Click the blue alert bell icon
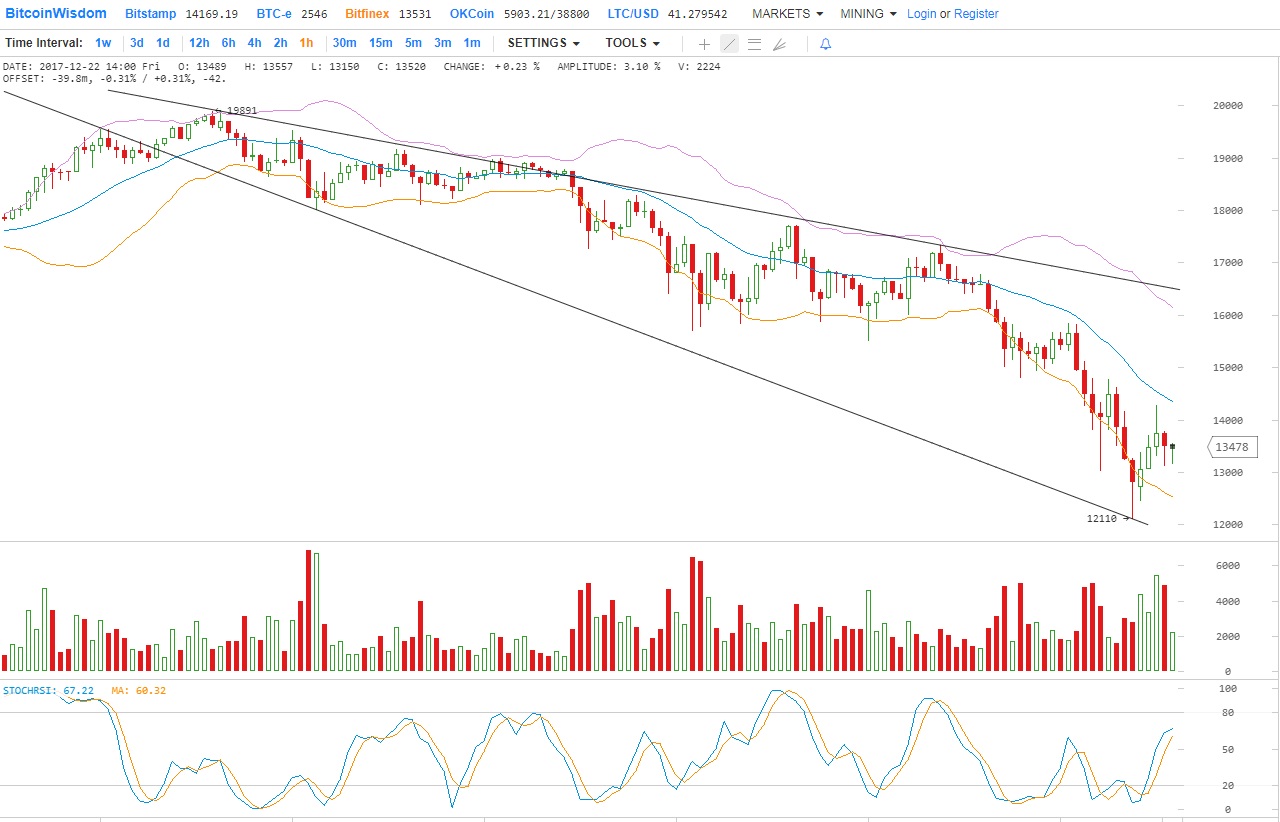1280x822 pixels. (x=825, y=44)
